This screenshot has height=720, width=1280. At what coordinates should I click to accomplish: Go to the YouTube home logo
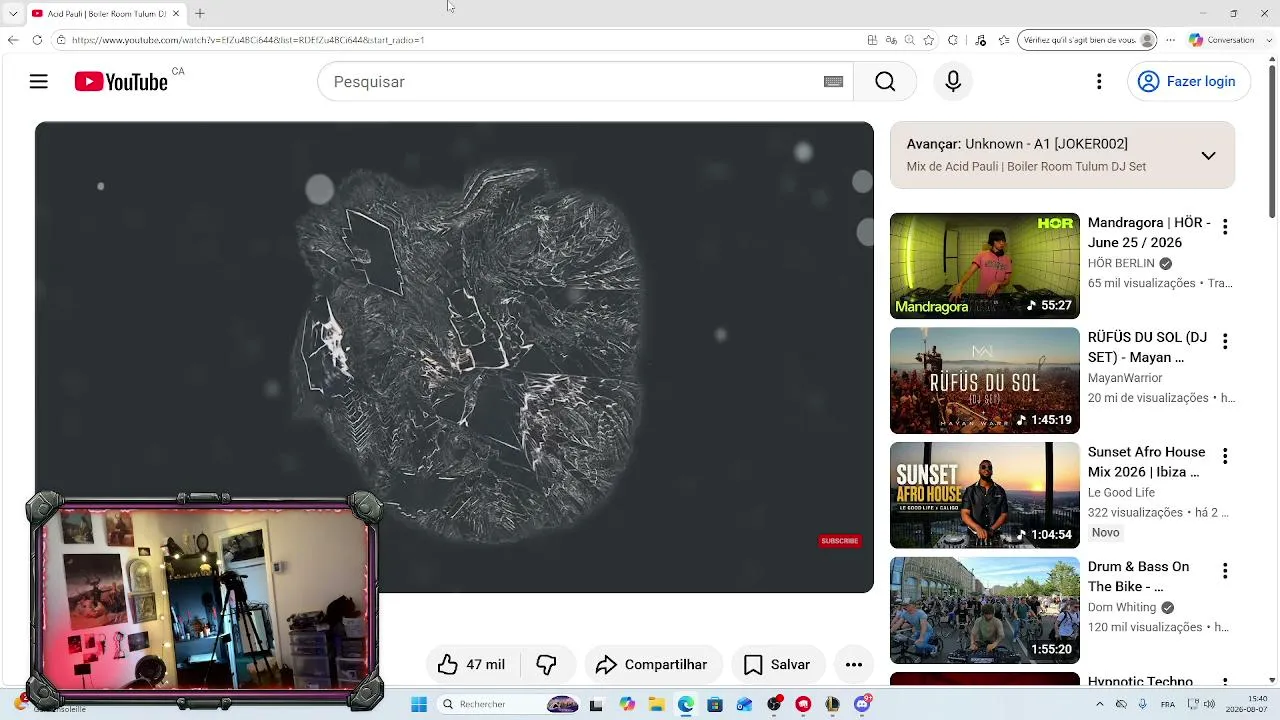click(121, 82)
